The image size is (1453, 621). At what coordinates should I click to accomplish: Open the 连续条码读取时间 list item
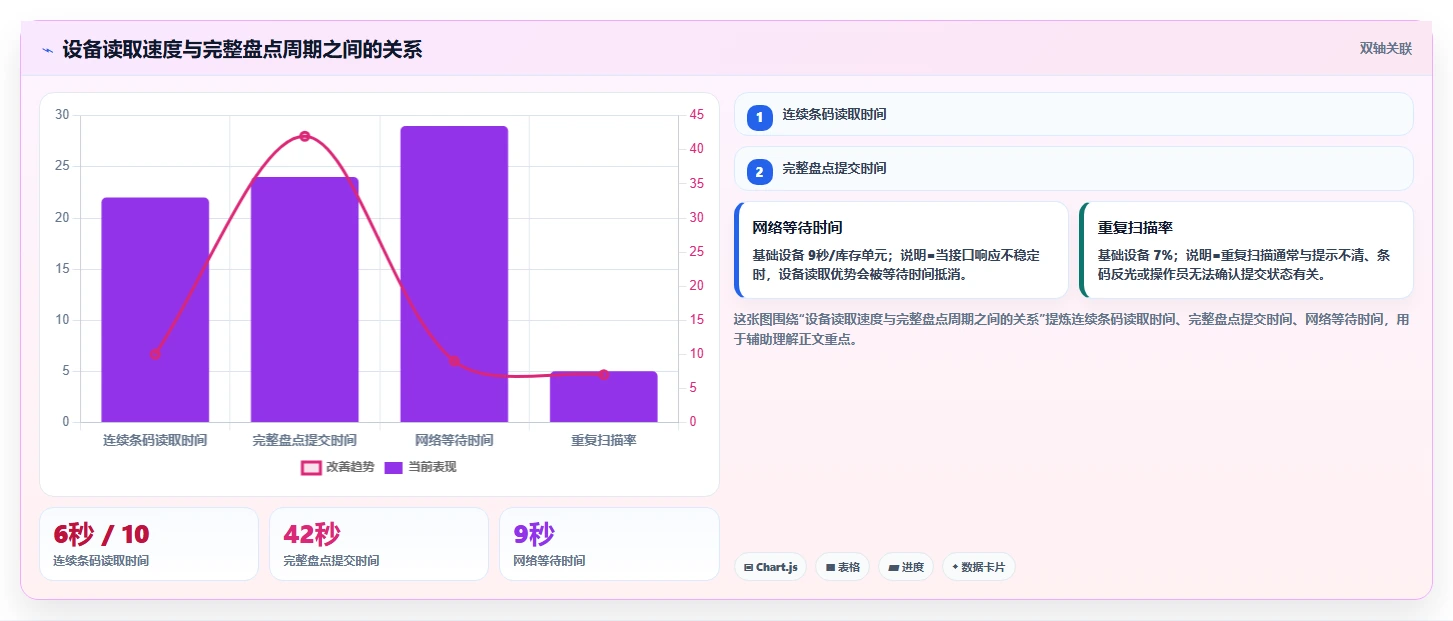click(x=1073, y=114)
